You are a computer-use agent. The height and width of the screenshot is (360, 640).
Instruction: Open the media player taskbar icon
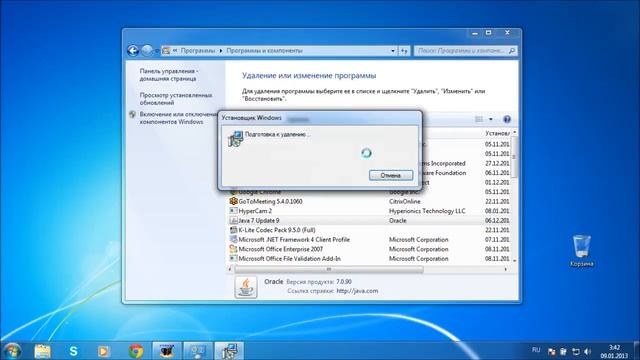coord(104,351)
